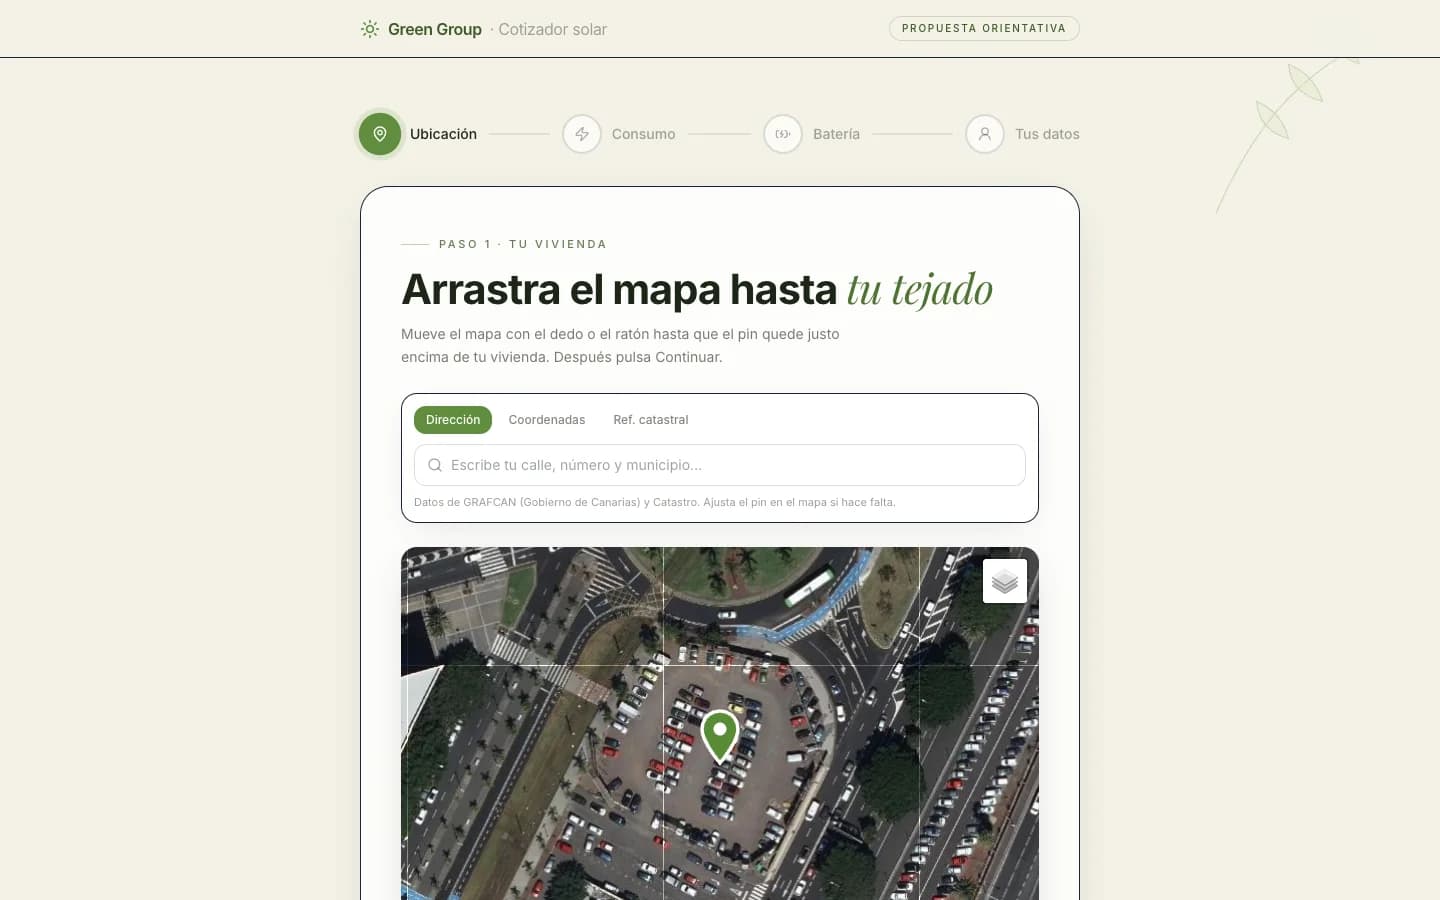Click the Propuesta Orientativa badge

984,28
